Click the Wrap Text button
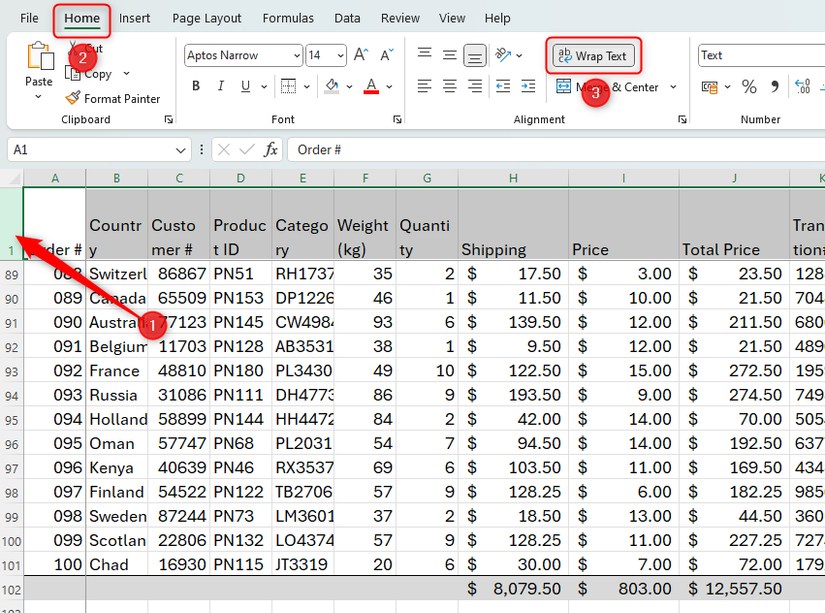 [x=593, y=56]
